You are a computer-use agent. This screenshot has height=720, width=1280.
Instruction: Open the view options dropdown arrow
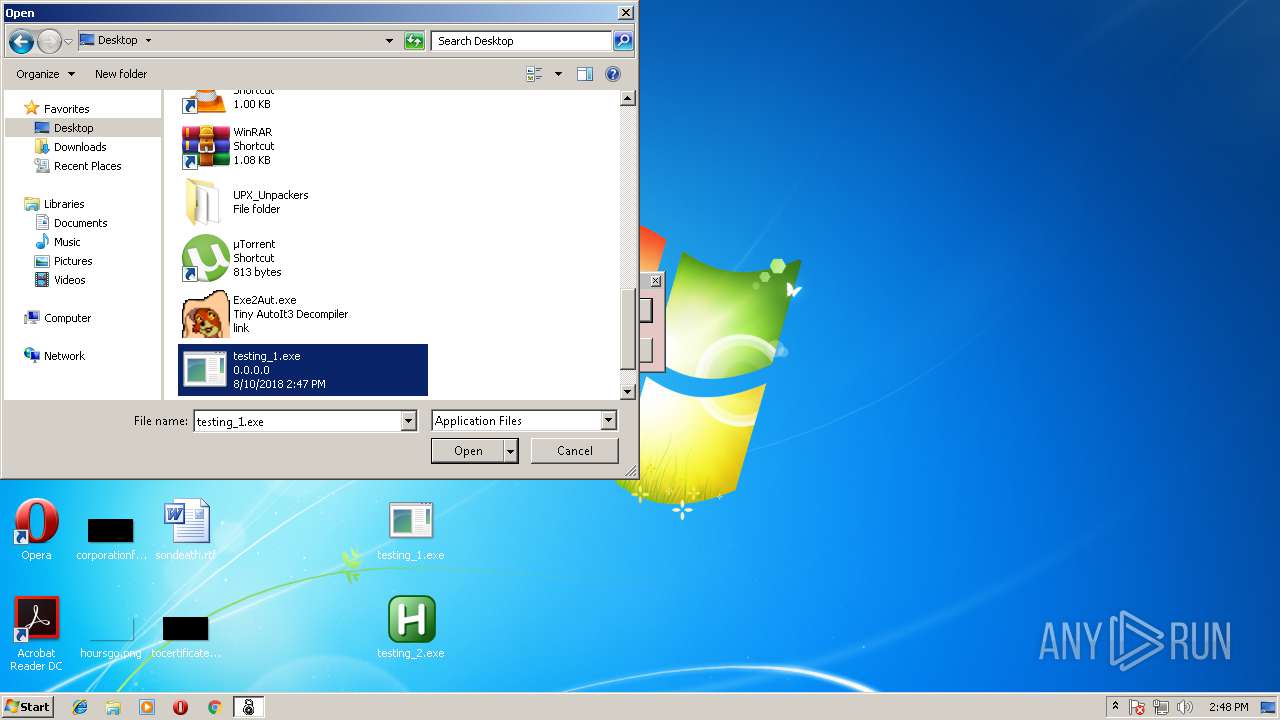point(558,74)
